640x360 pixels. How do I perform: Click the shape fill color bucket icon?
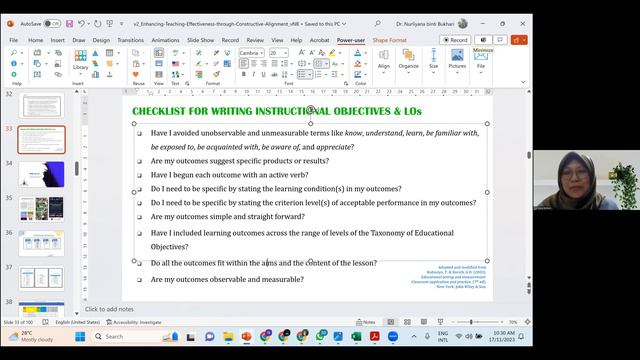click(x=358, y=64)
